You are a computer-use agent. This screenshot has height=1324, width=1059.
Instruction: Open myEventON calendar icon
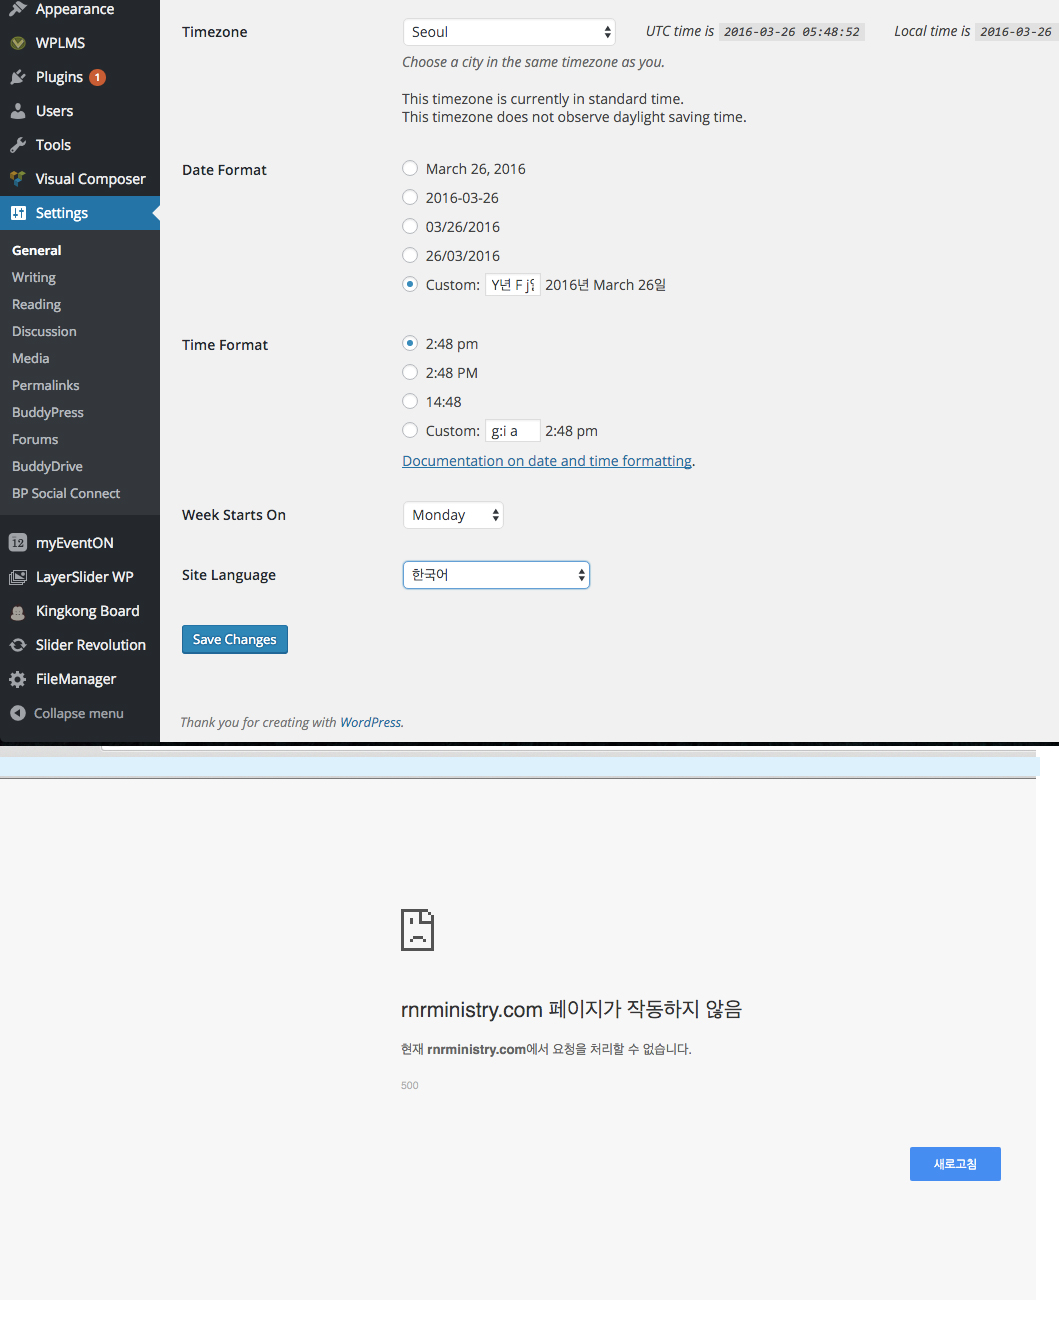coord(18,543)
